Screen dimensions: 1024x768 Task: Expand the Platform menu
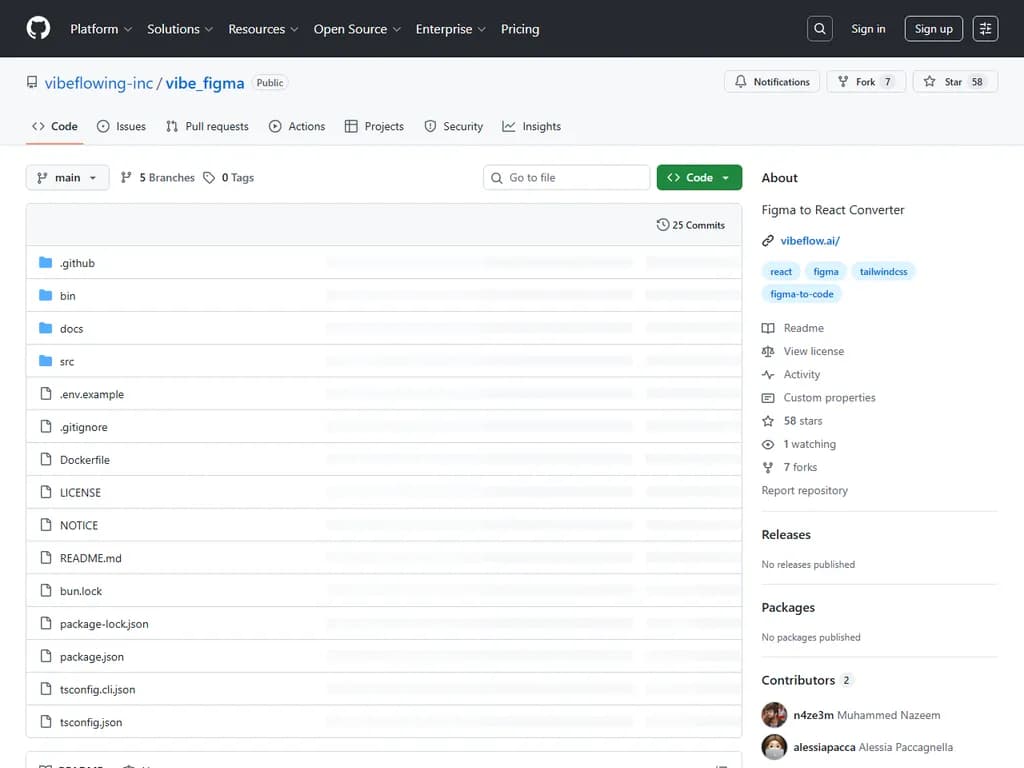(101, 29)
